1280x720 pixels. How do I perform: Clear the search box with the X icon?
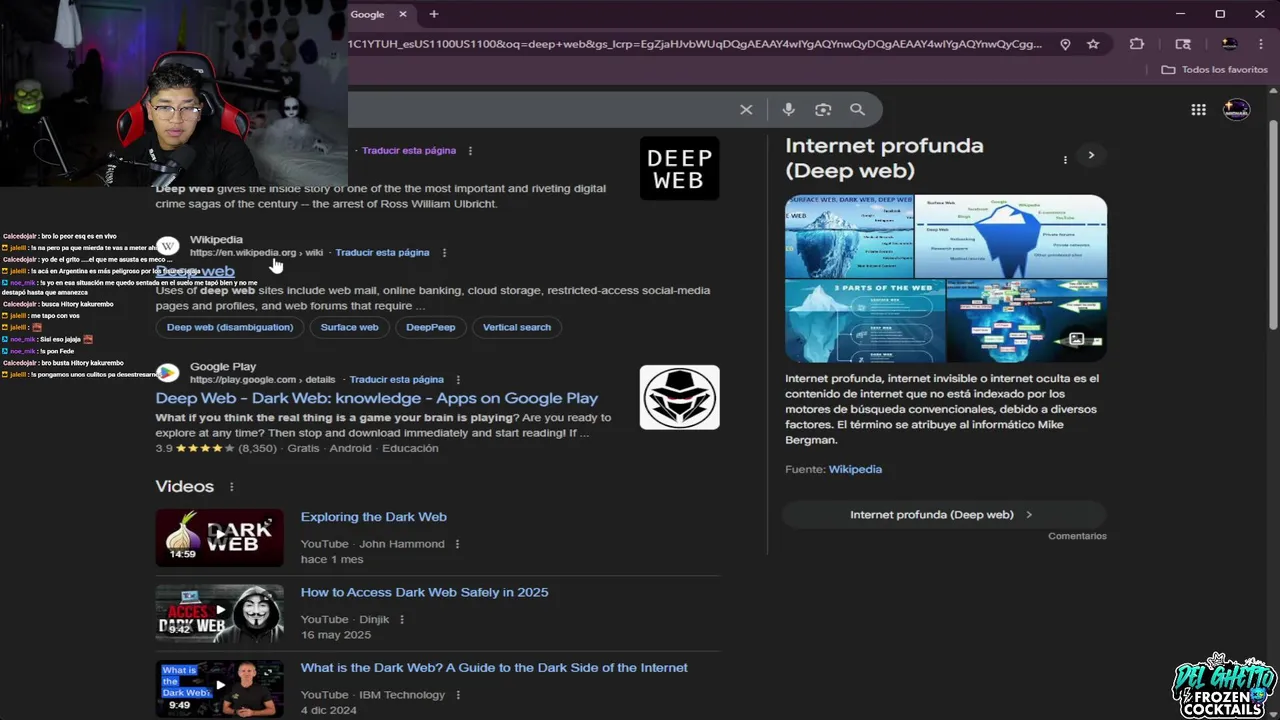pyautogui.click(x=746, y=110)
